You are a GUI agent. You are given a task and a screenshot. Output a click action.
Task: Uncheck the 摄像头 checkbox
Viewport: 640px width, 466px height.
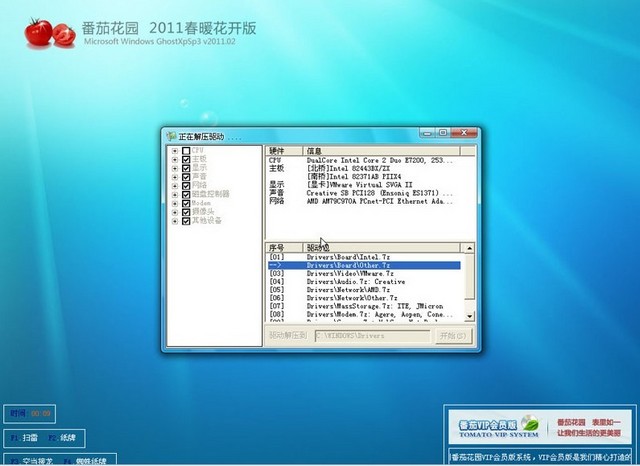click(x=186, y=212)
